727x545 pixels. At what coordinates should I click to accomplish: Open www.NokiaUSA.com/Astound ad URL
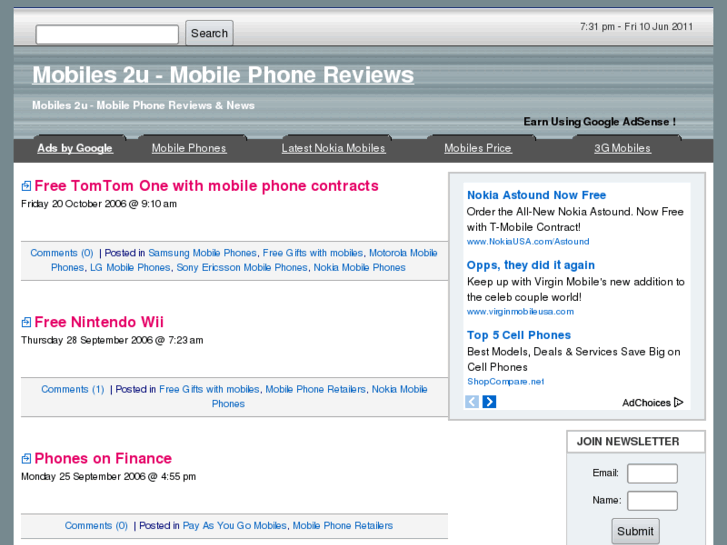pyautogui.click(x=528, y=241)
